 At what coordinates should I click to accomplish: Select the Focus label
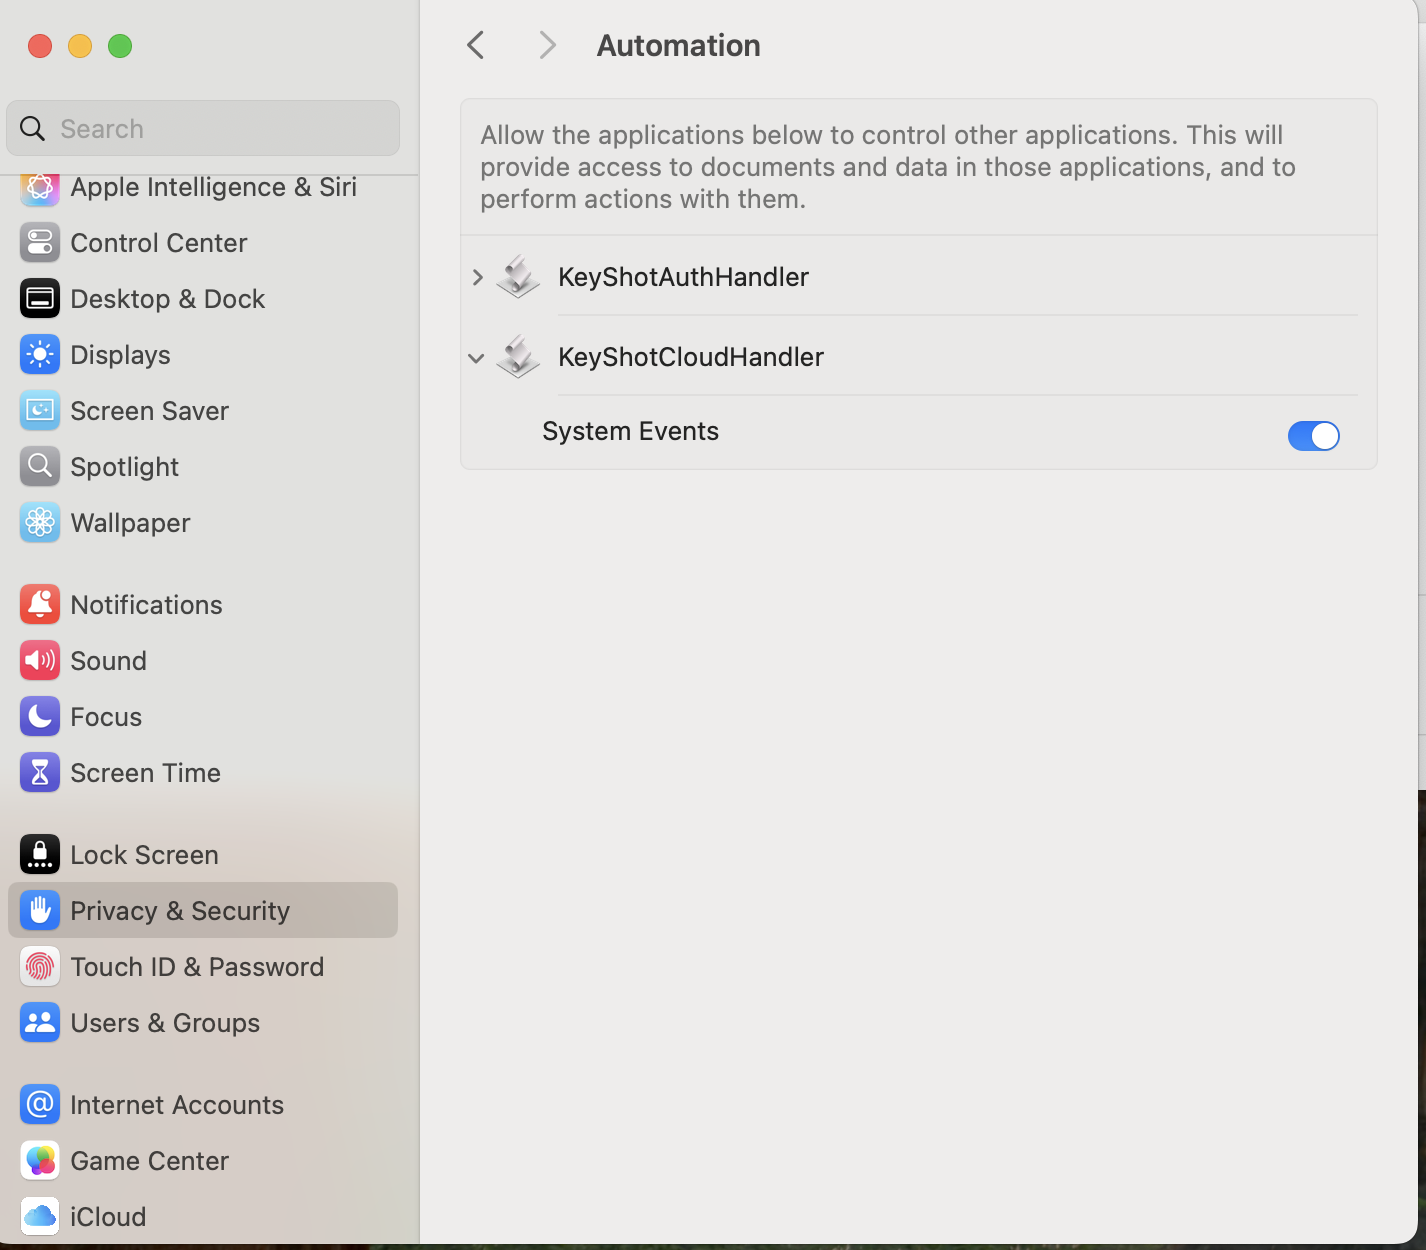coord(106,717)
